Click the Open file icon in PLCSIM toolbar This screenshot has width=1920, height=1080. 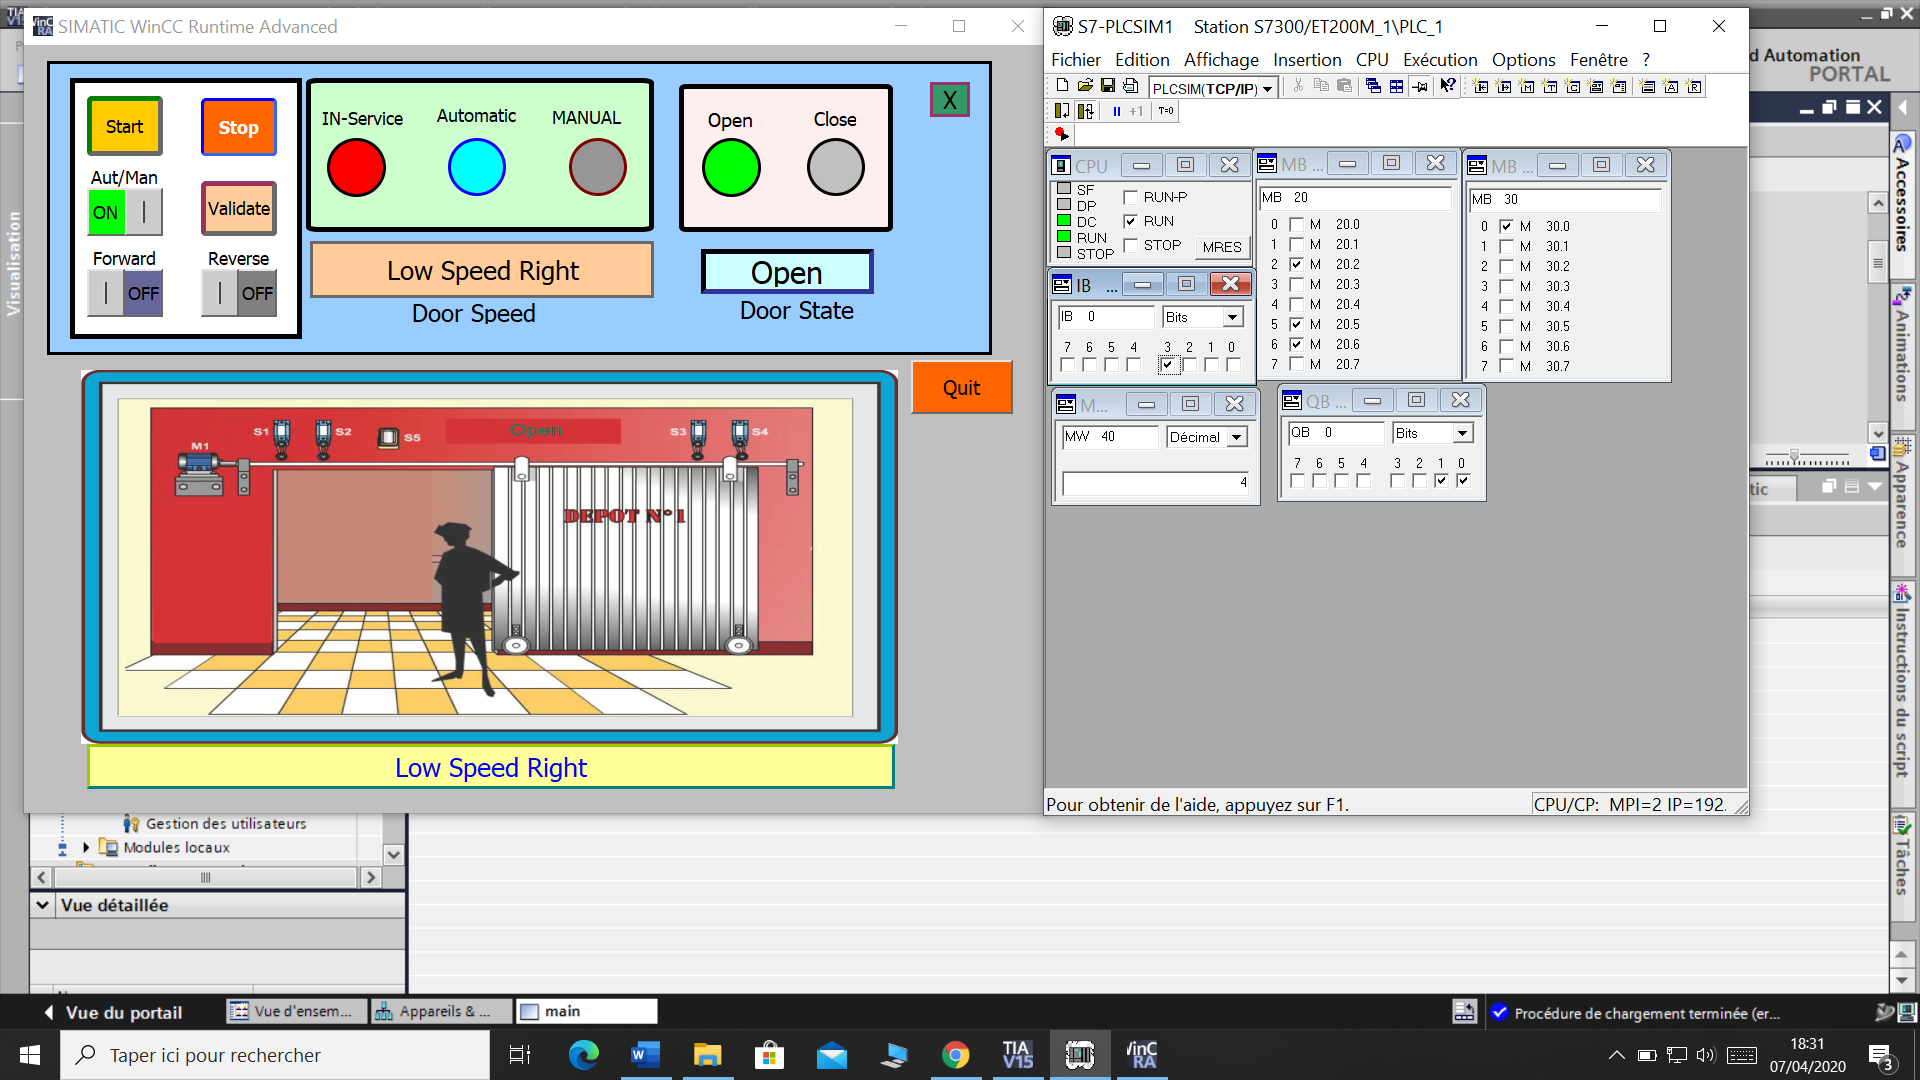pos(1085,86)
